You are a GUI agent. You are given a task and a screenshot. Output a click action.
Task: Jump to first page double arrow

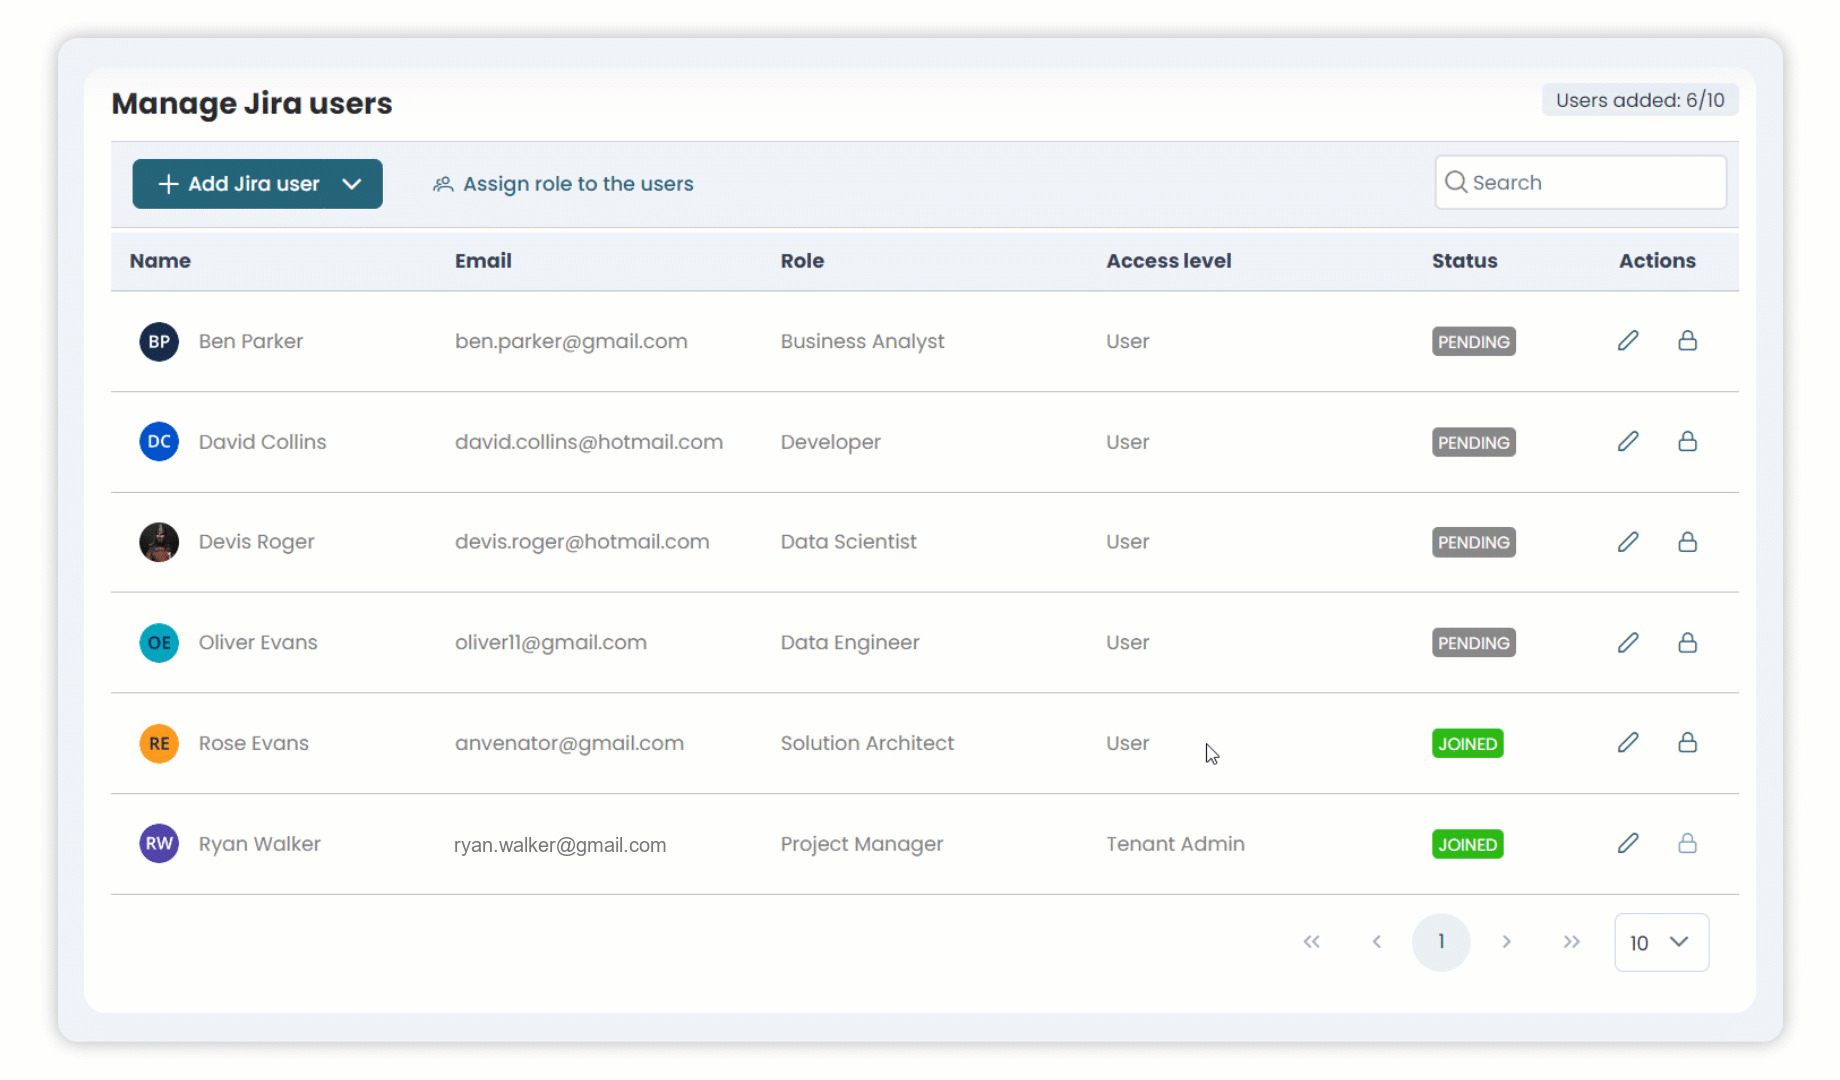pyautogui.click(x=1311, y=942)
